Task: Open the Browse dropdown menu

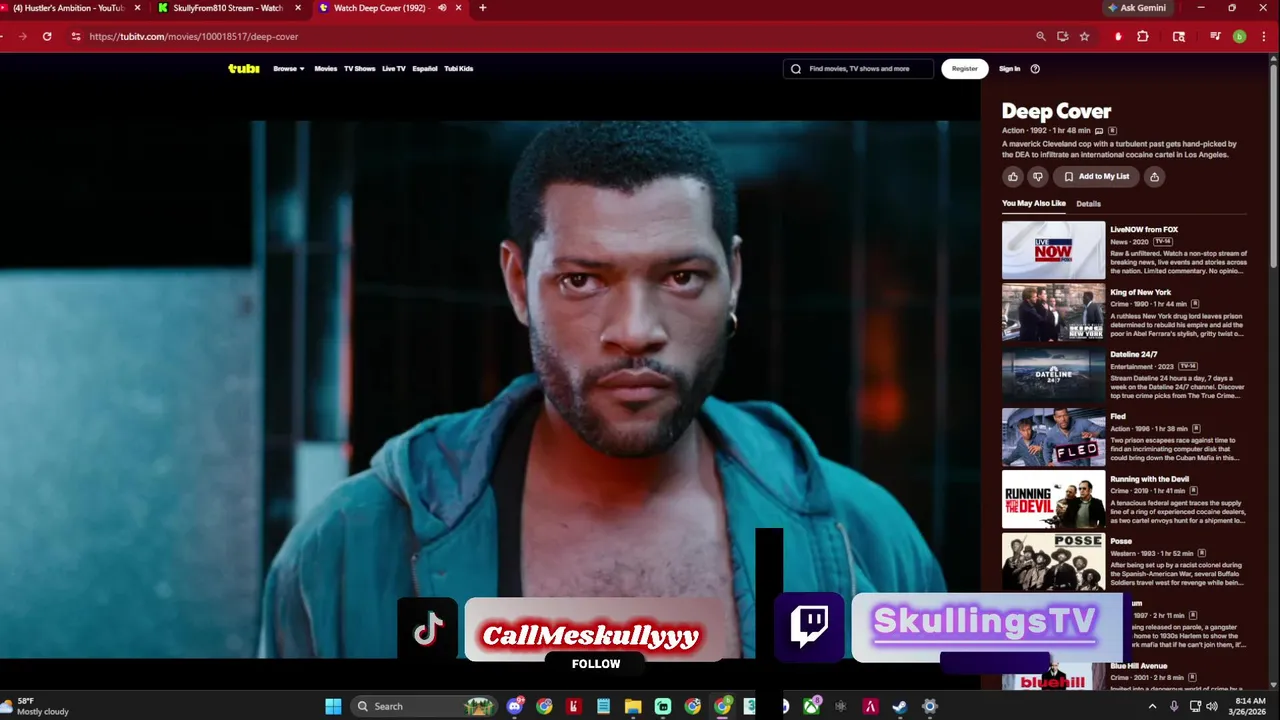Action: coord(289,69)
